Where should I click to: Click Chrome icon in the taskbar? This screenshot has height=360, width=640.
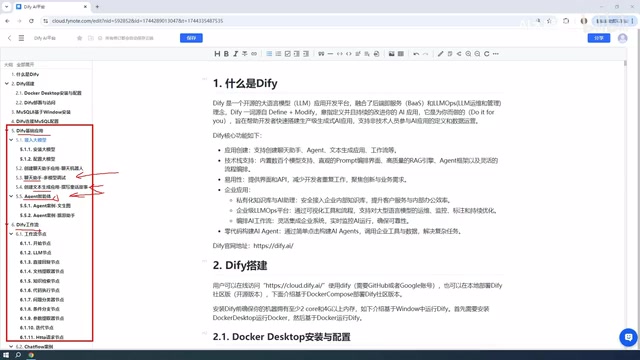pyautogui.click(x=31, y=355)
